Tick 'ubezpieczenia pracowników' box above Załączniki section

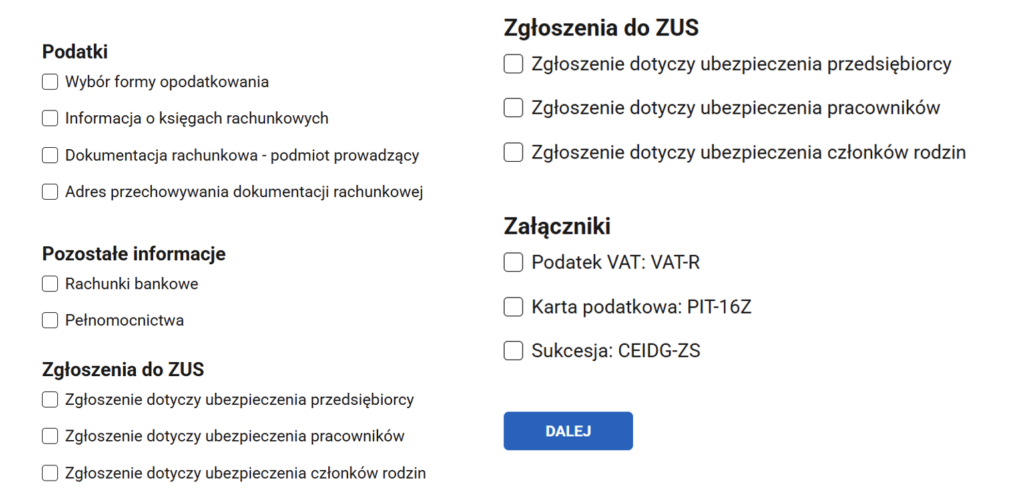(513, 108)
